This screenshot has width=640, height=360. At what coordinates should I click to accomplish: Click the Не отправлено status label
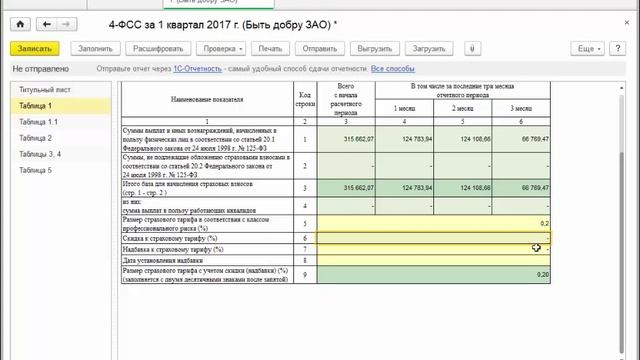tap(40, 69)
